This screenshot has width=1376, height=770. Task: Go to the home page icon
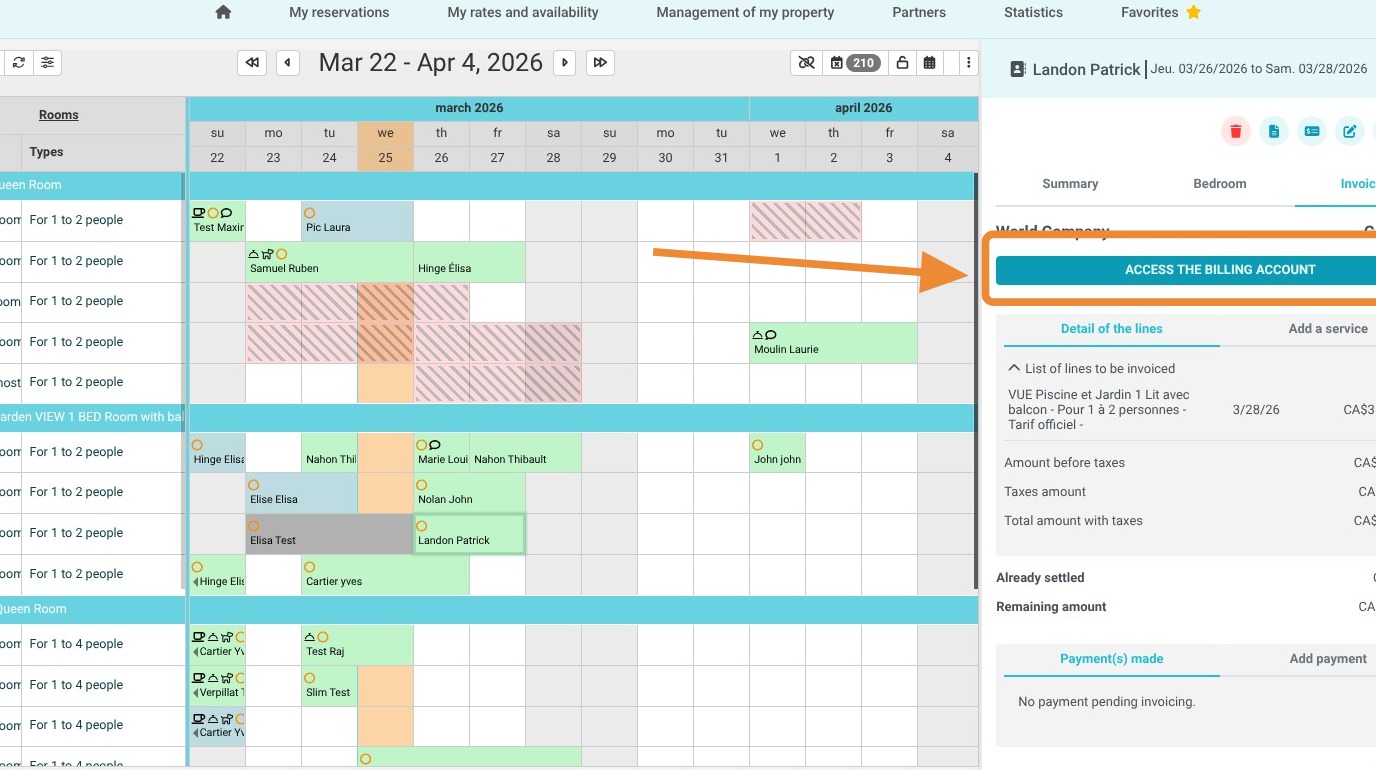click(223, 12)
